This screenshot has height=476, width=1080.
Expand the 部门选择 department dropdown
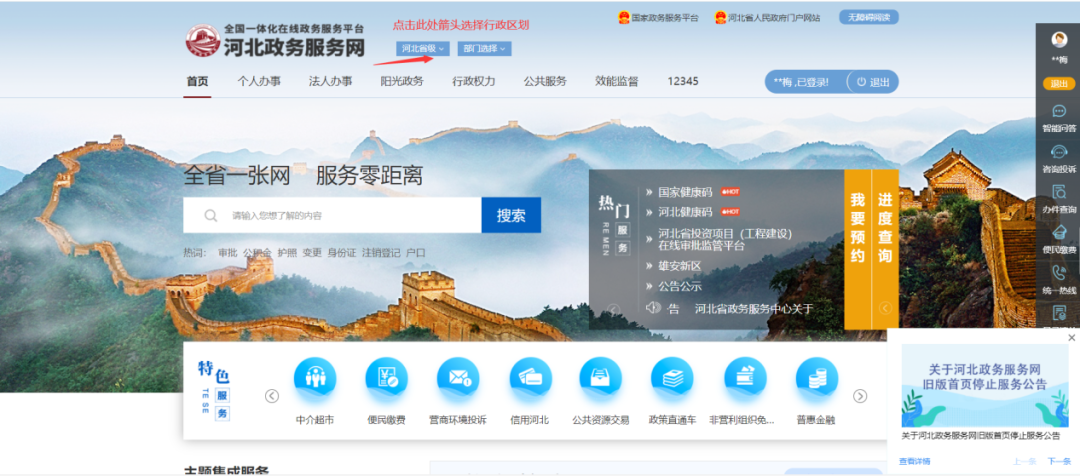coord(484,48)
